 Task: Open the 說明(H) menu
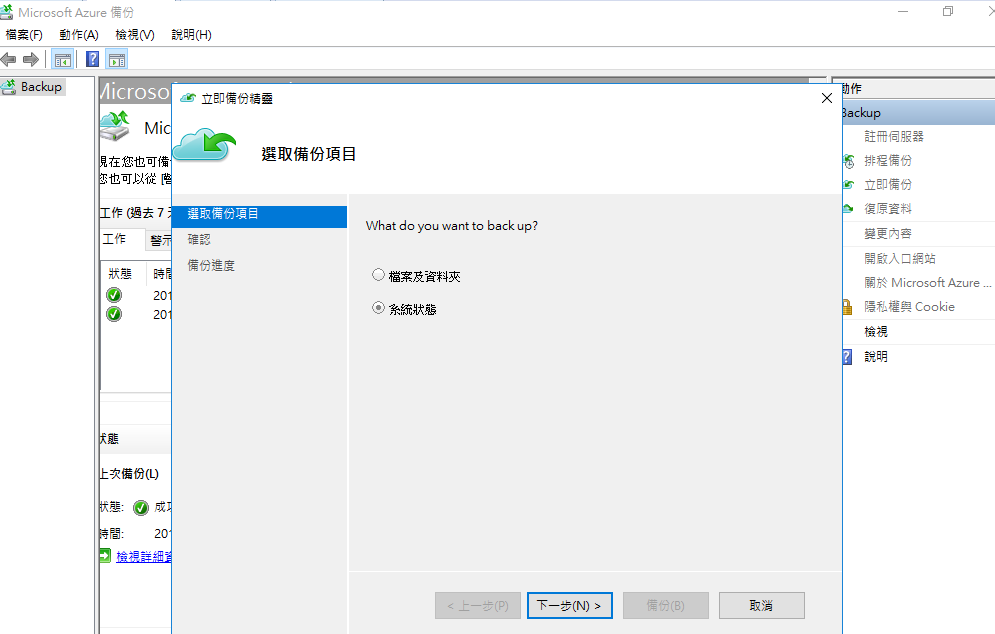(x=192, y=35)
